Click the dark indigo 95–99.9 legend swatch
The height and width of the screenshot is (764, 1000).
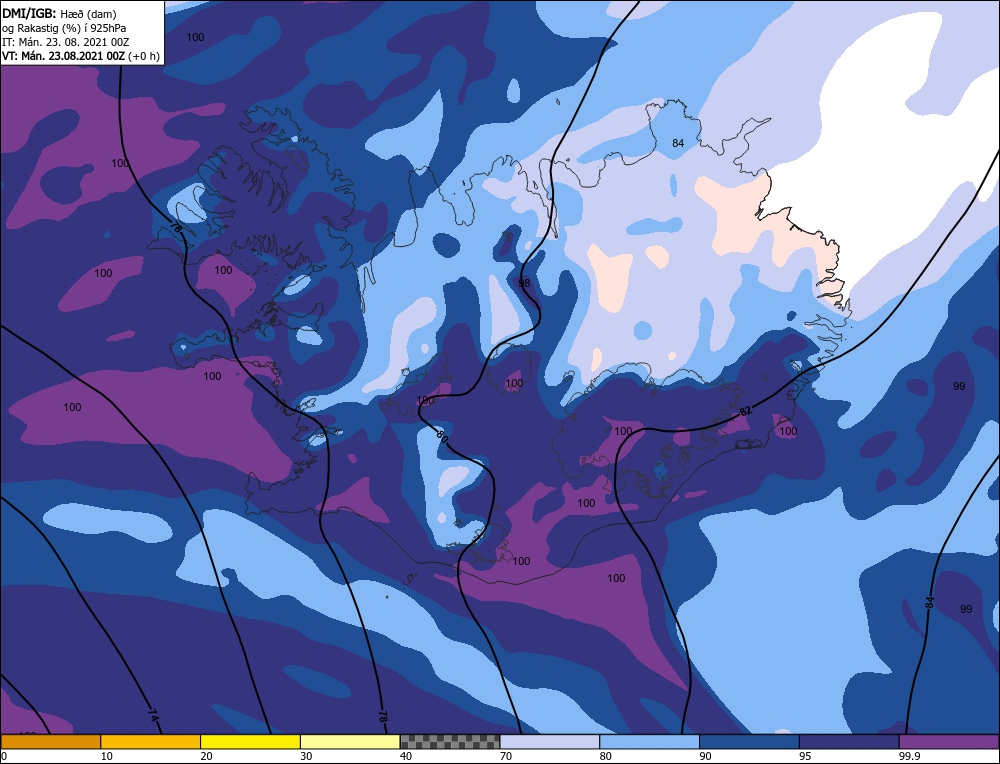pos(849,741)
